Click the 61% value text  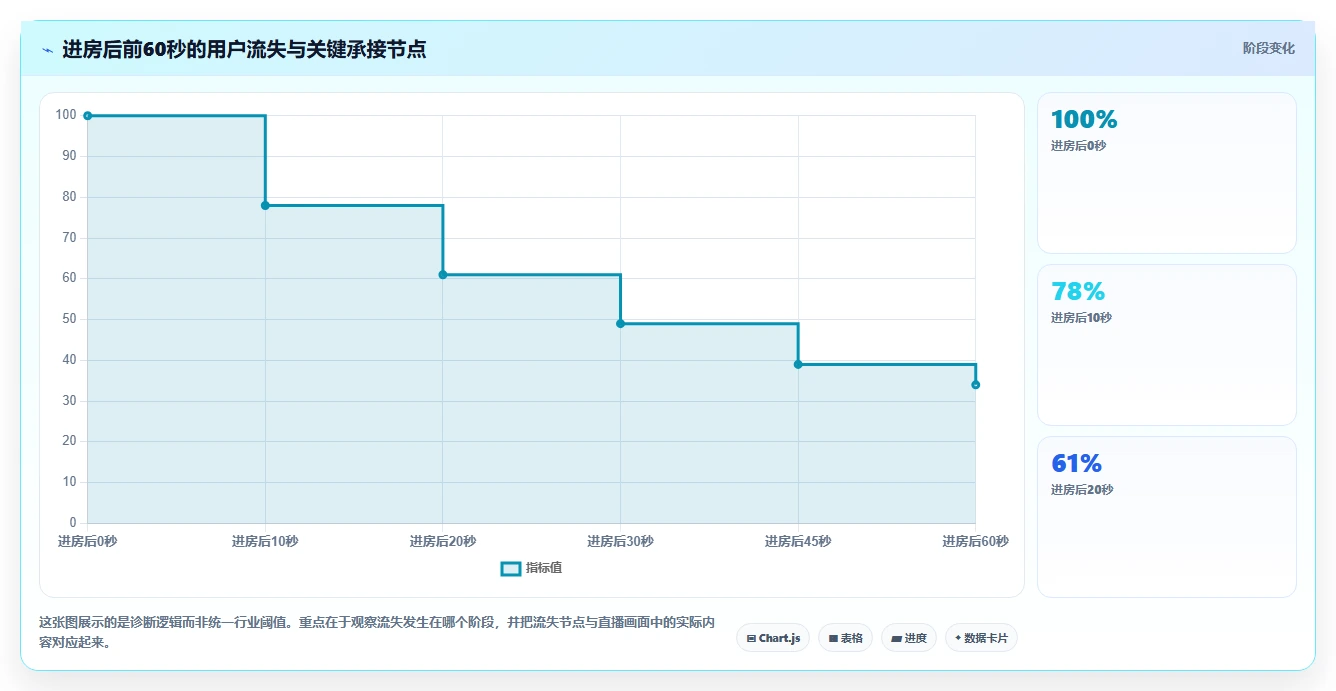tap(1076, 463)
